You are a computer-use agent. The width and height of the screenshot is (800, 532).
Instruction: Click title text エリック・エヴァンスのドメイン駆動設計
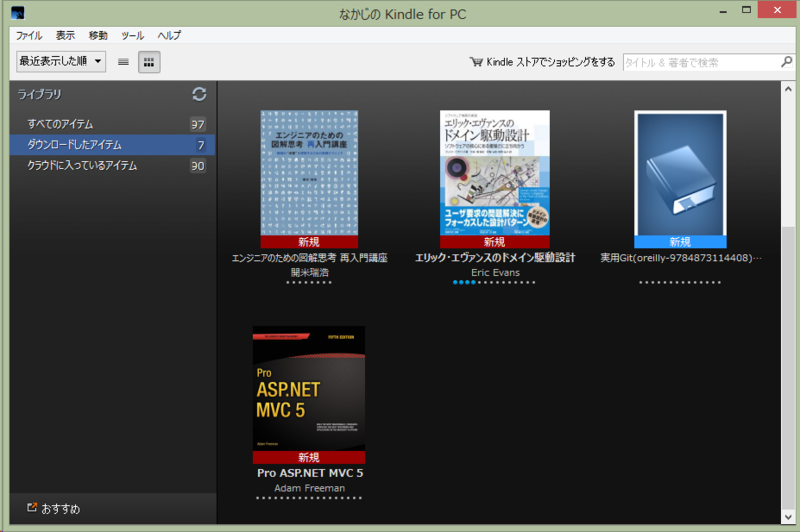495,258
